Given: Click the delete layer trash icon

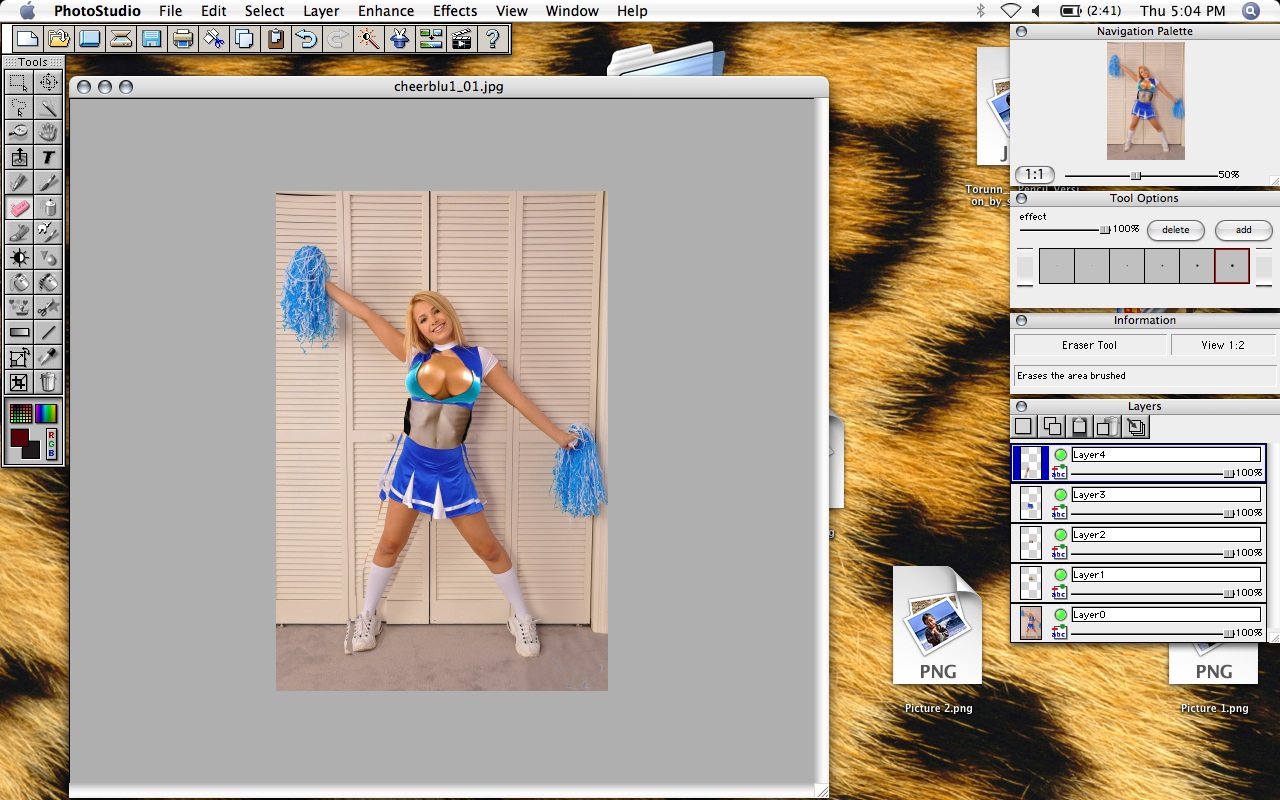Looking at the screenshot, I should point(1108,426).
